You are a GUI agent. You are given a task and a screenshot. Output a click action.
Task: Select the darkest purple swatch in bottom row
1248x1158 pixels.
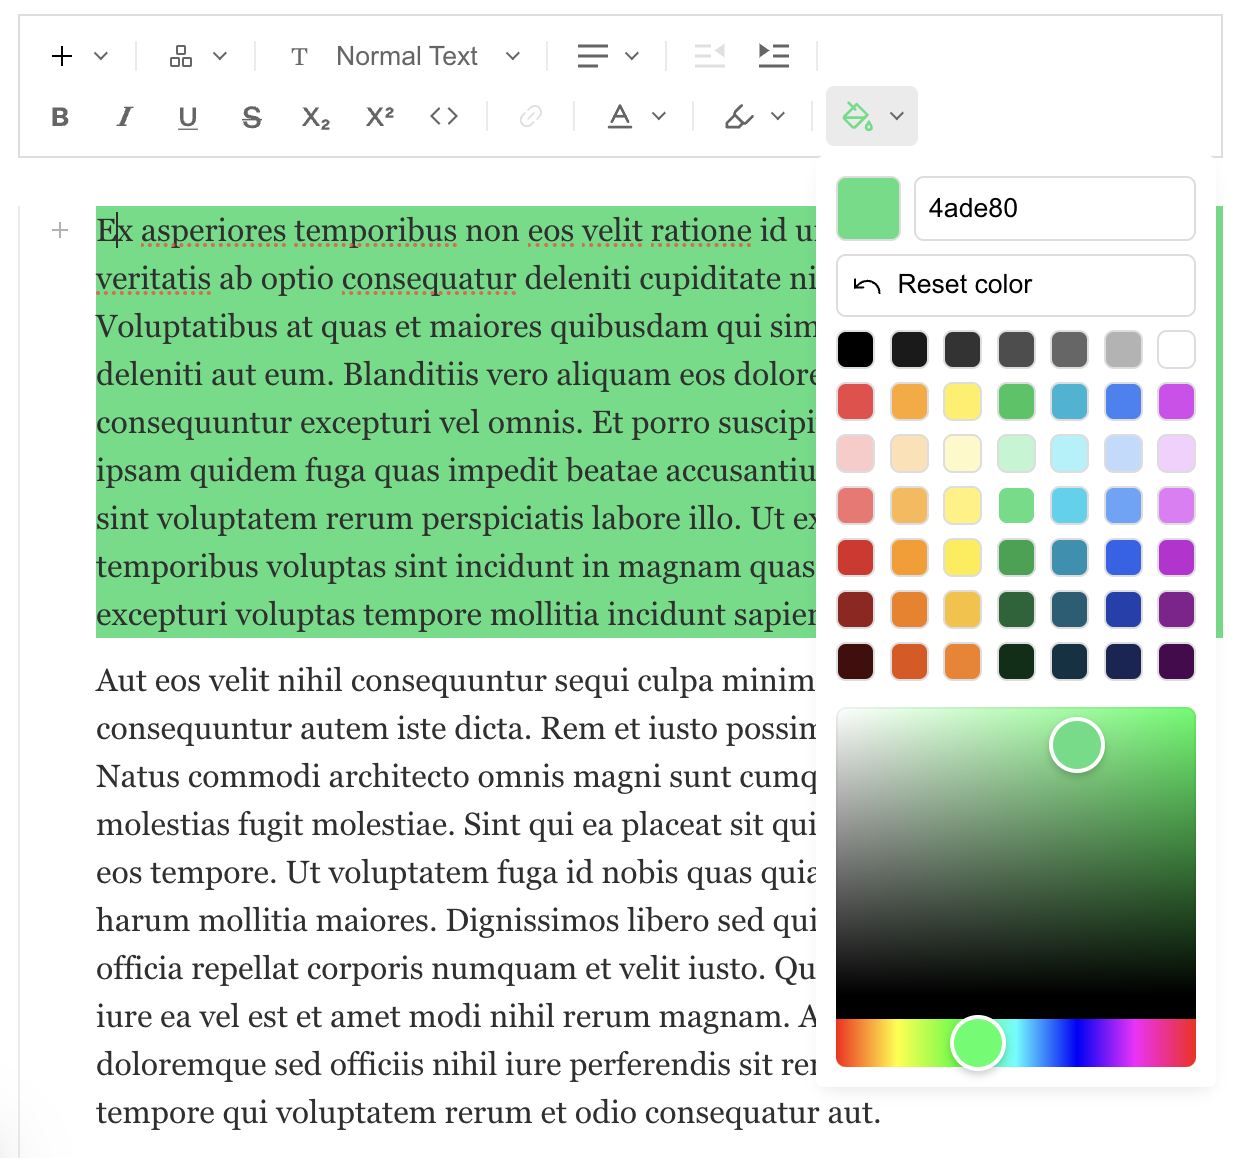pyautogui.click(x=1176, y=661)
